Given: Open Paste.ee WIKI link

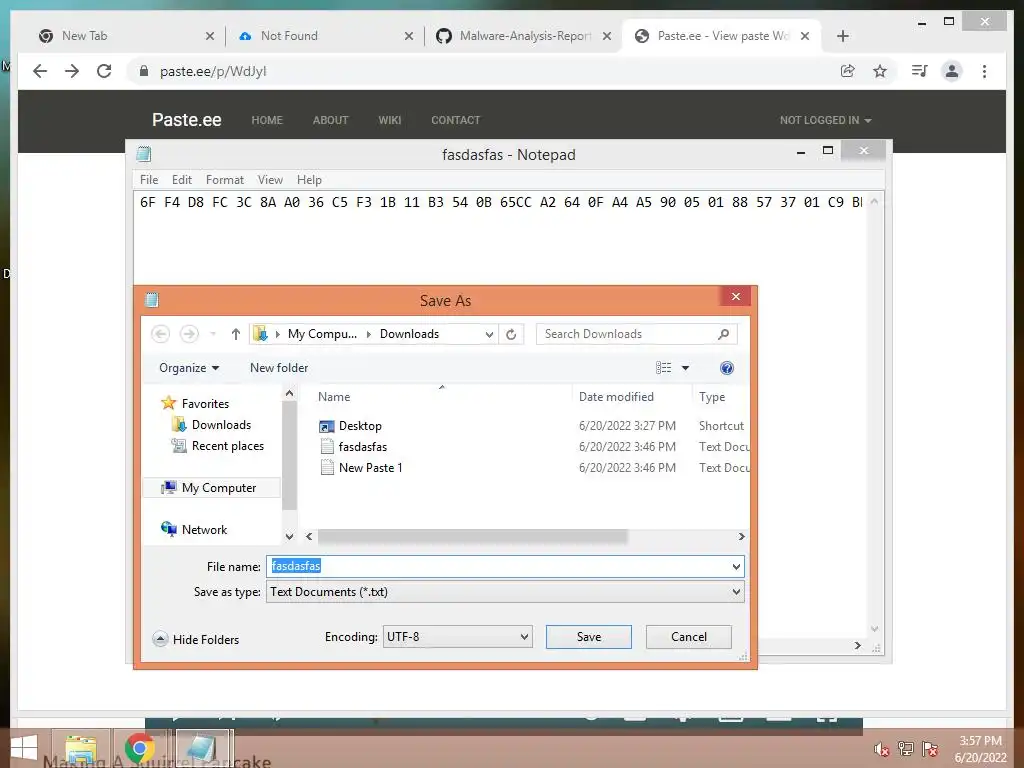Looking at the screenshot, I should [x=390, y=120].
